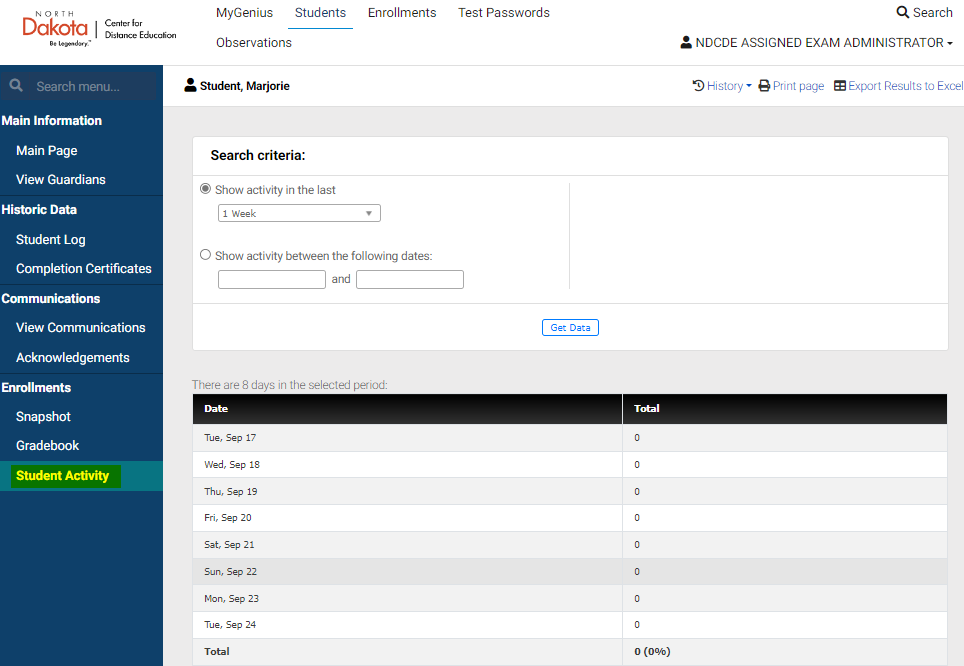
Task: Open Main Page in the sidebar
Action: pos(47,150)
